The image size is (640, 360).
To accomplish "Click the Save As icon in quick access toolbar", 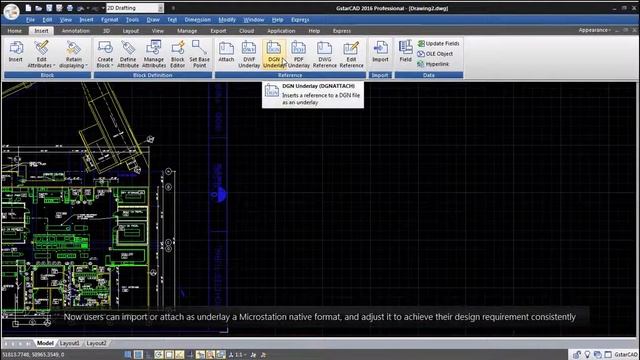I will (59, 8).
